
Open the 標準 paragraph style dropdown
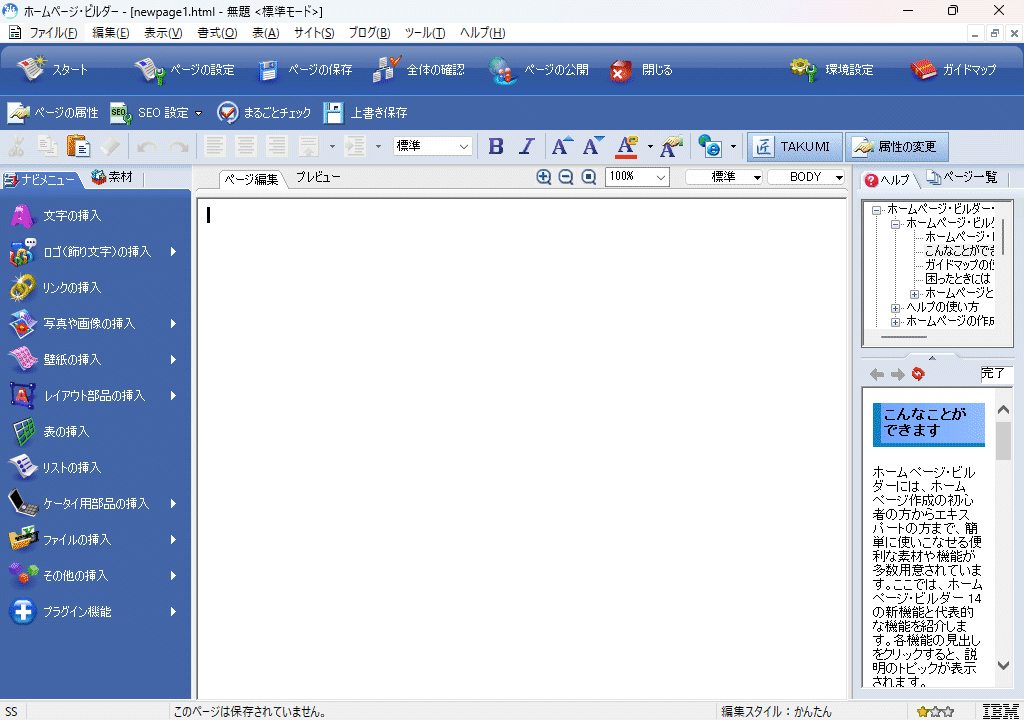point(433,147)
